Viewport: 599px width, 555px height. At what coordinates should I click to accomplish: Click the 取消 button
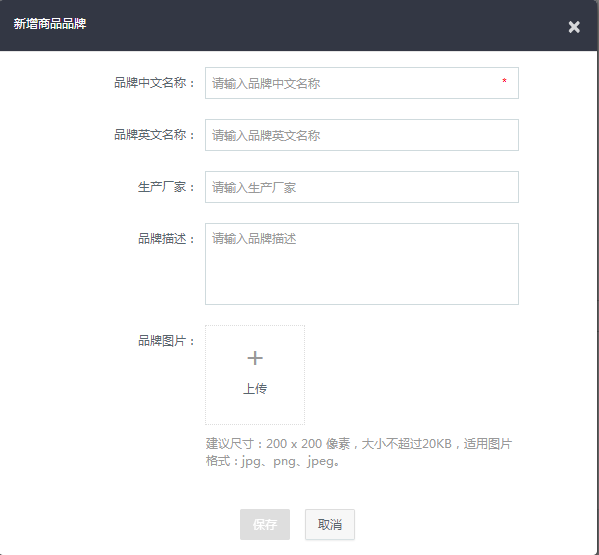[x=330, y=524]
